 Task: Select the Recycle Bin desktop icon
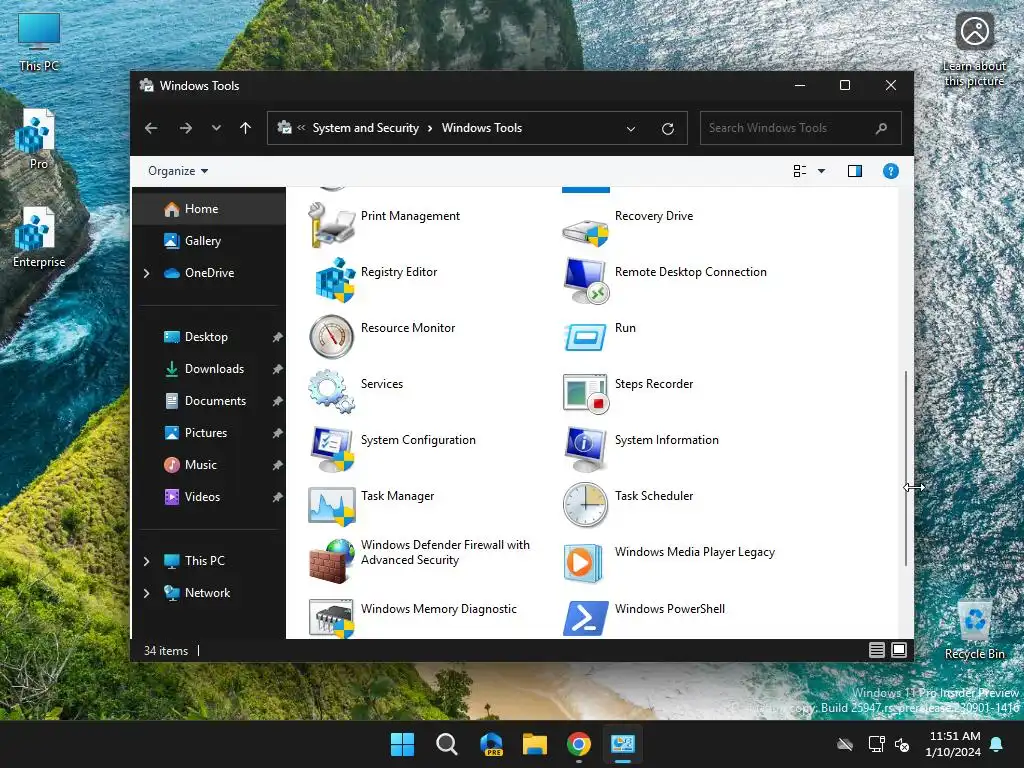[x=974, y=630]
